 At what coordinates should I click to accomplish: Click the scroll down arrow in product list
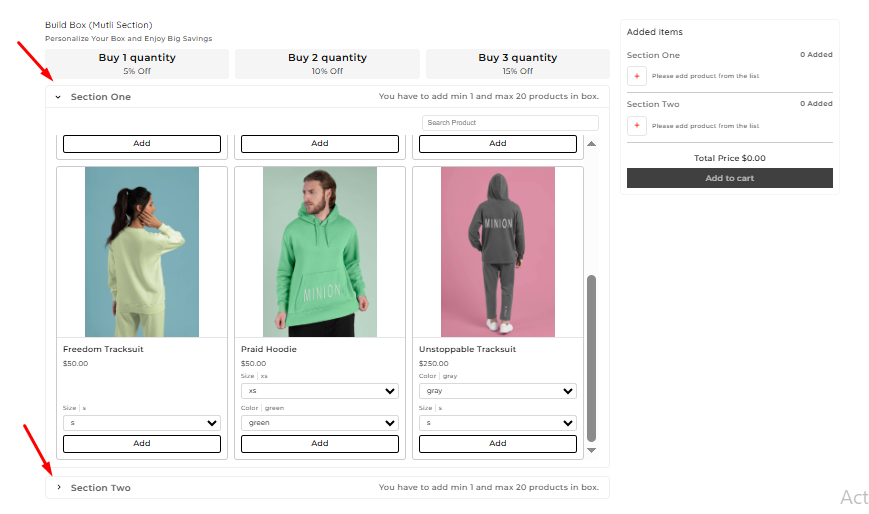(x=591, y=450)
